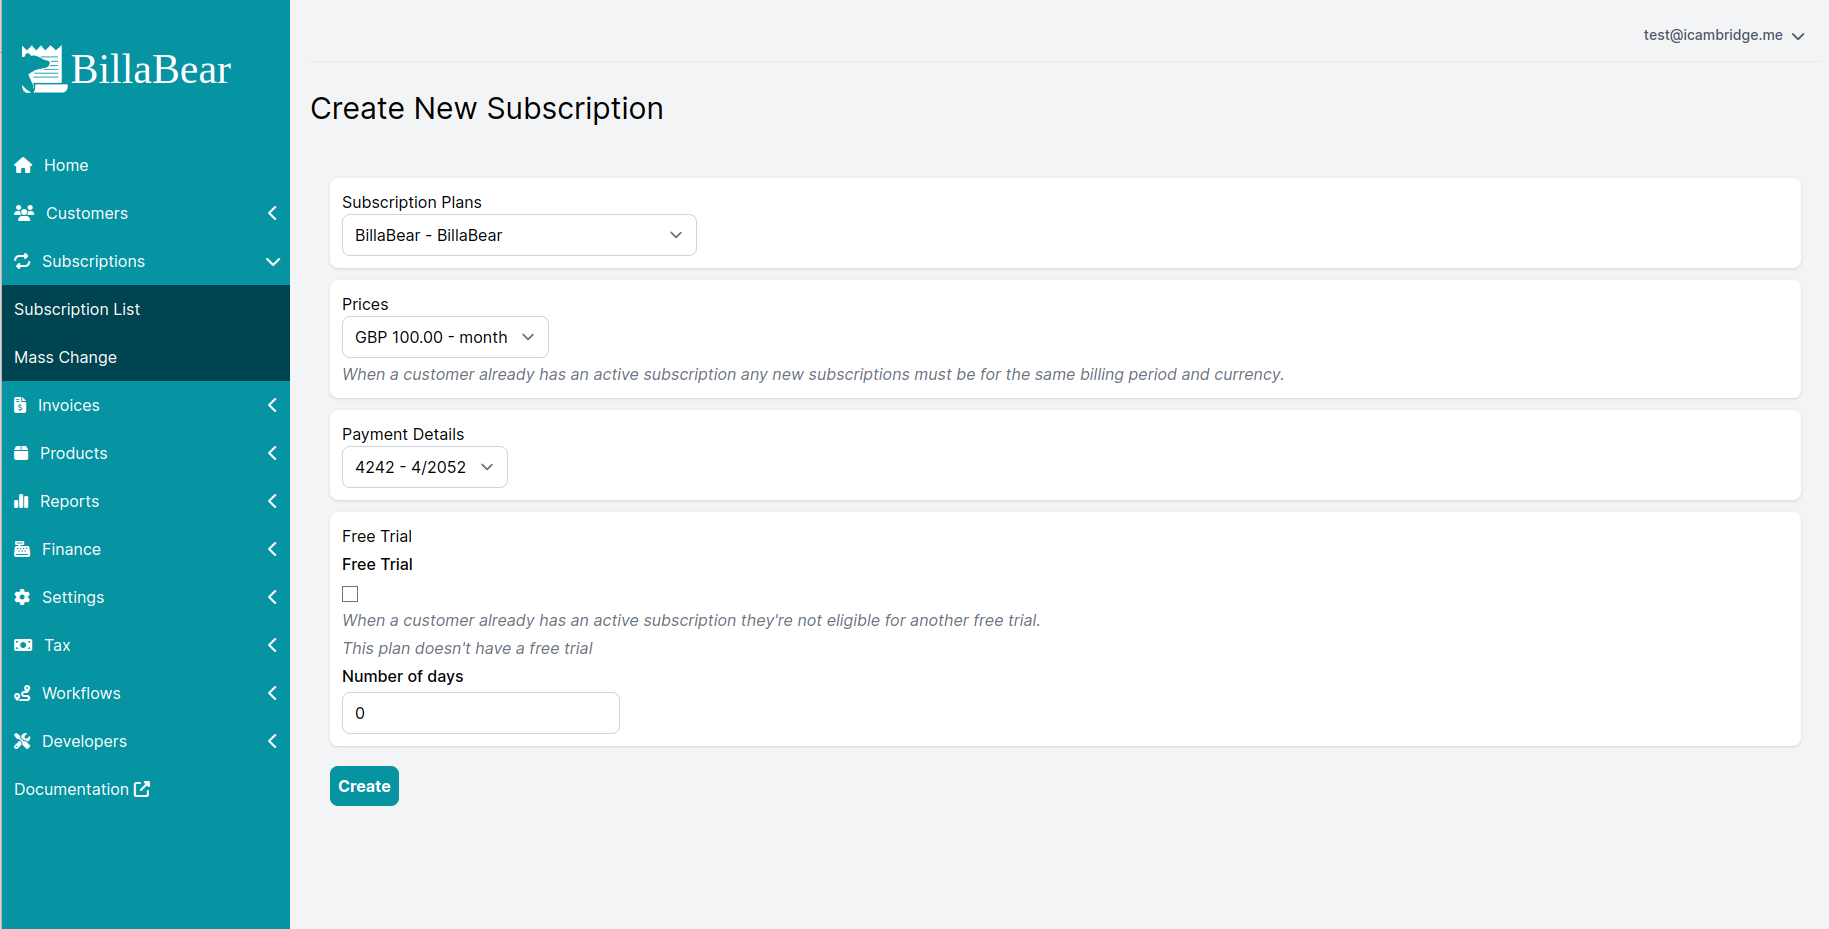
Task: Expand the Settings menu chevron
Action: pyautogui.click(x=272, y=597)
